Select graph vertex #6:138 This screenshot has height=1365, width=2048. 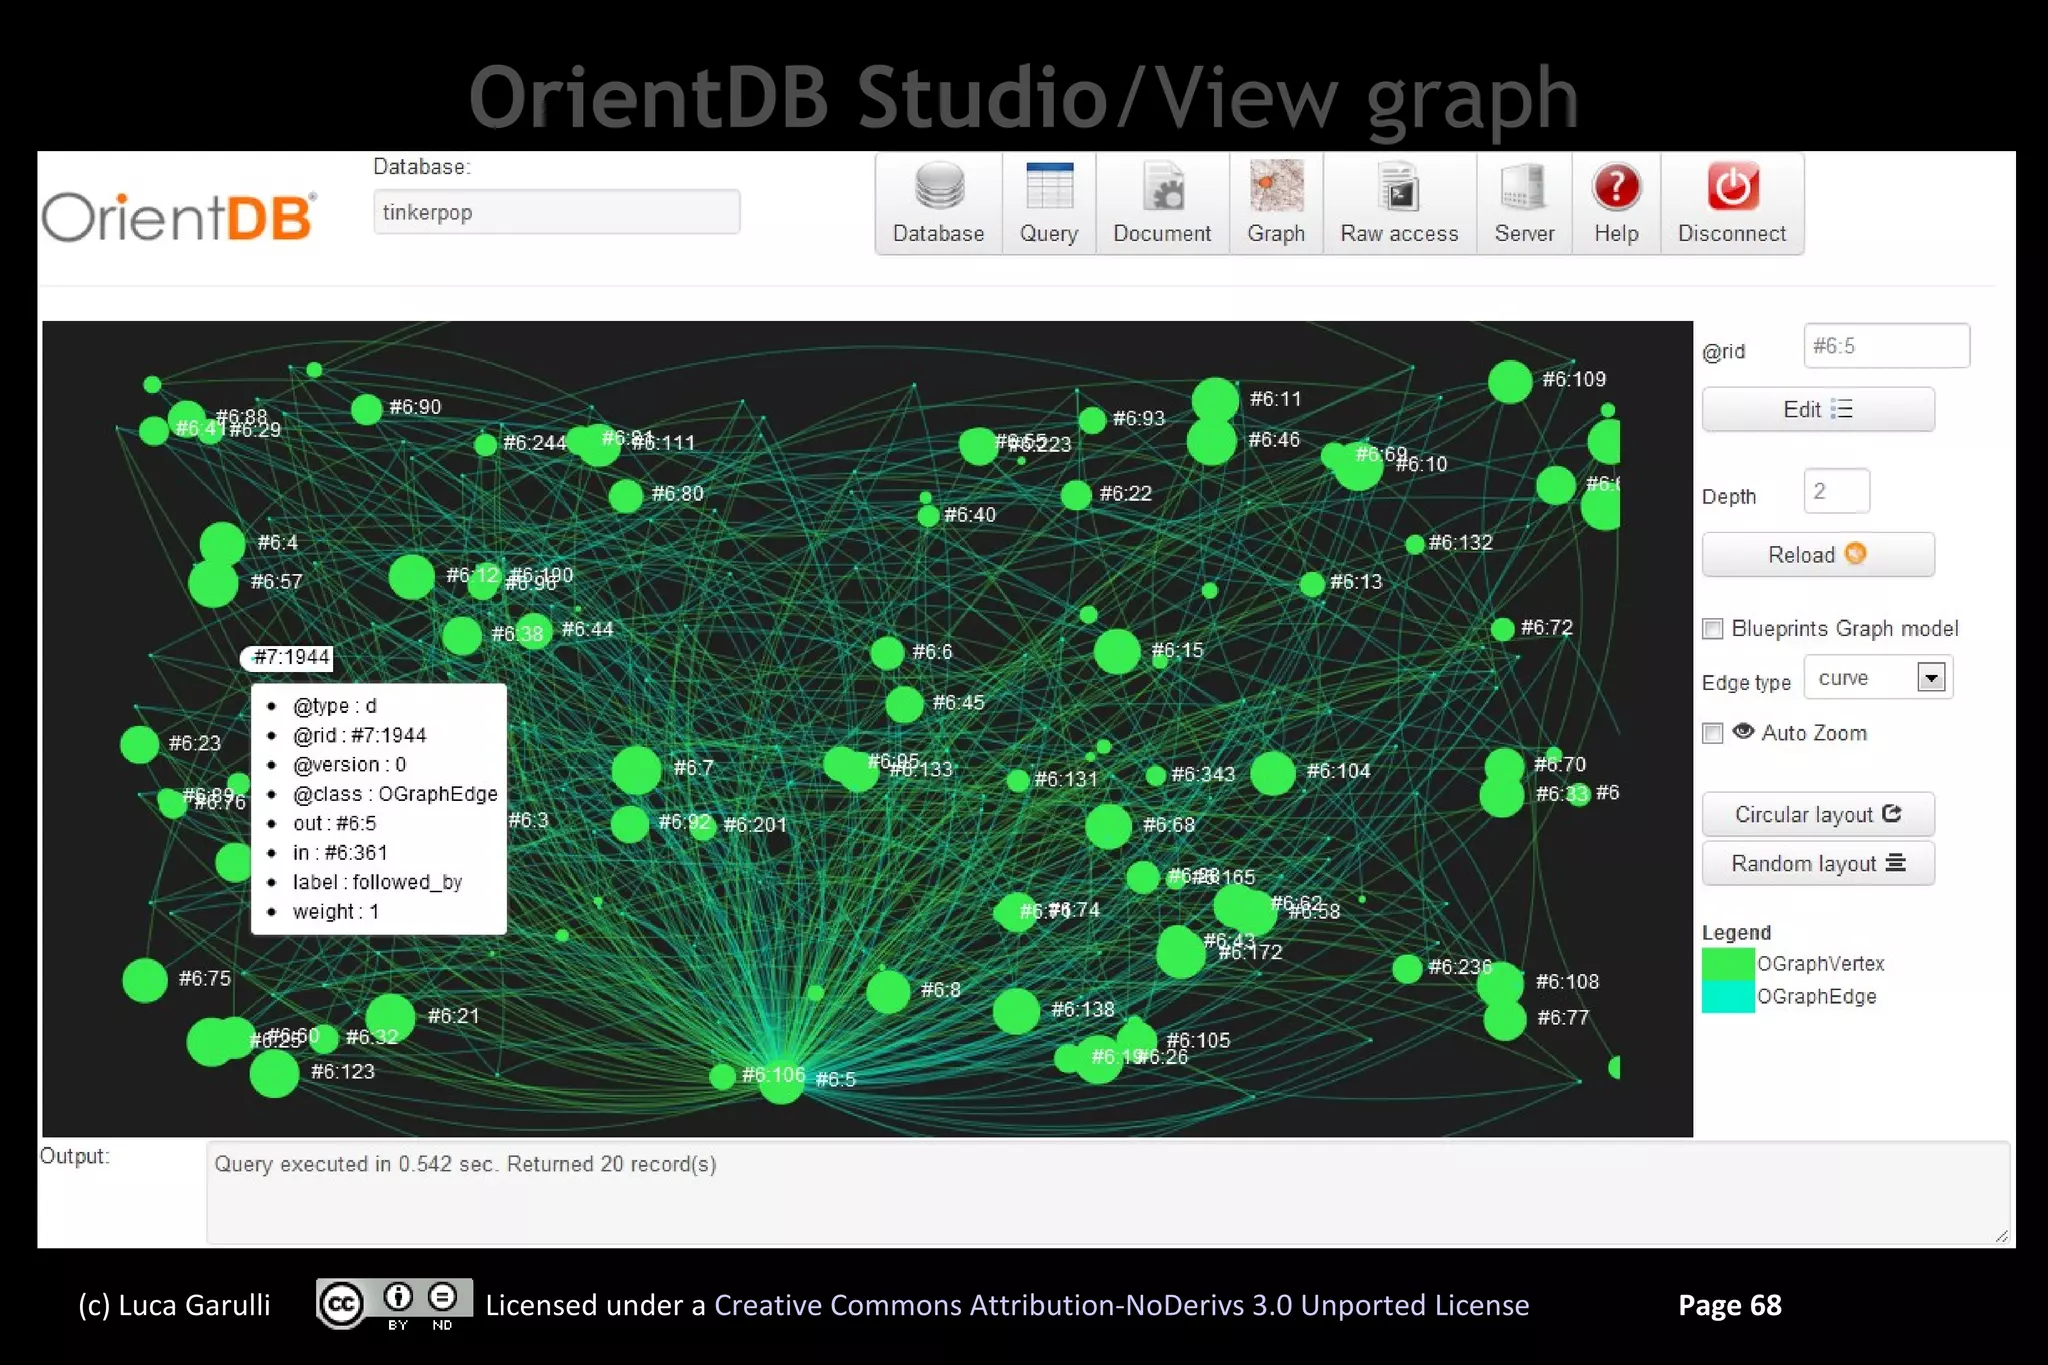point(1016,1011)
